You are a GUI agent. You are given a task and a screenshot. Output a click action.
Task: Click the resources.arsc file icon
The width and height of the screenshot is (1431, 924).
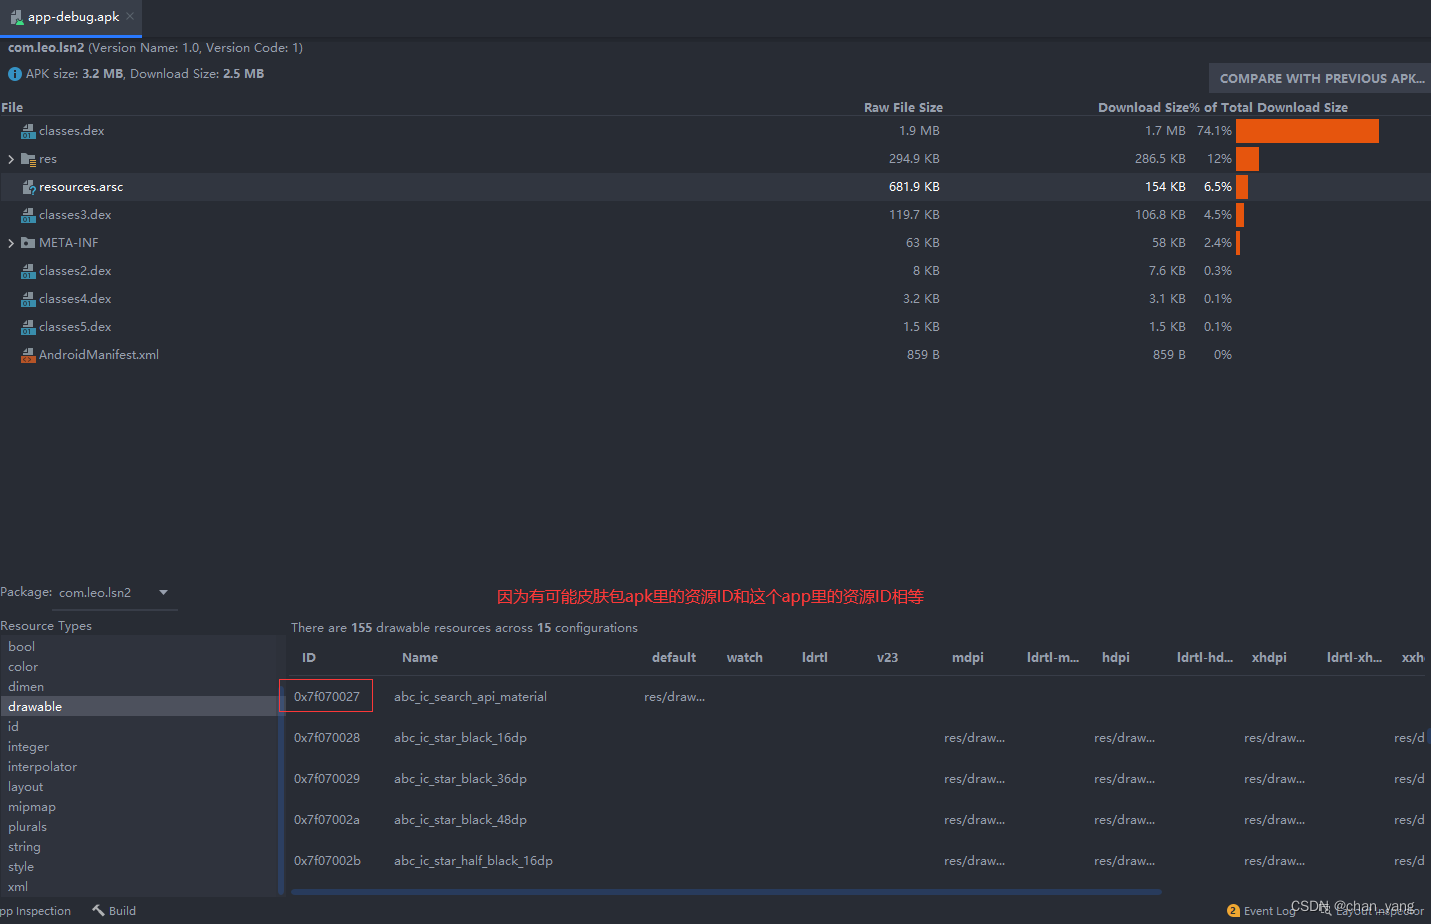[x=29, y=187]
